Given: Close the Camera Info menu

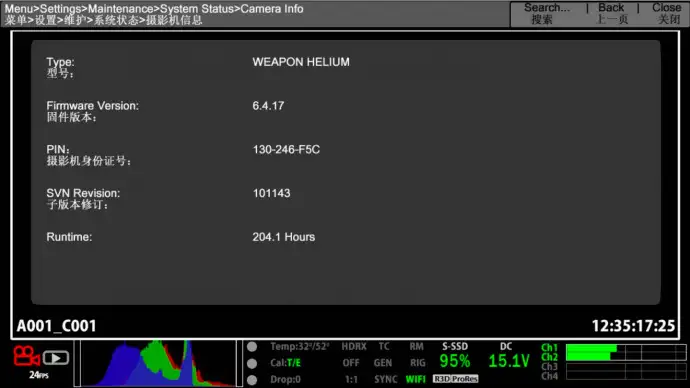Looking at the screenshot, I should pyautogui.click(x=667, y=14).
